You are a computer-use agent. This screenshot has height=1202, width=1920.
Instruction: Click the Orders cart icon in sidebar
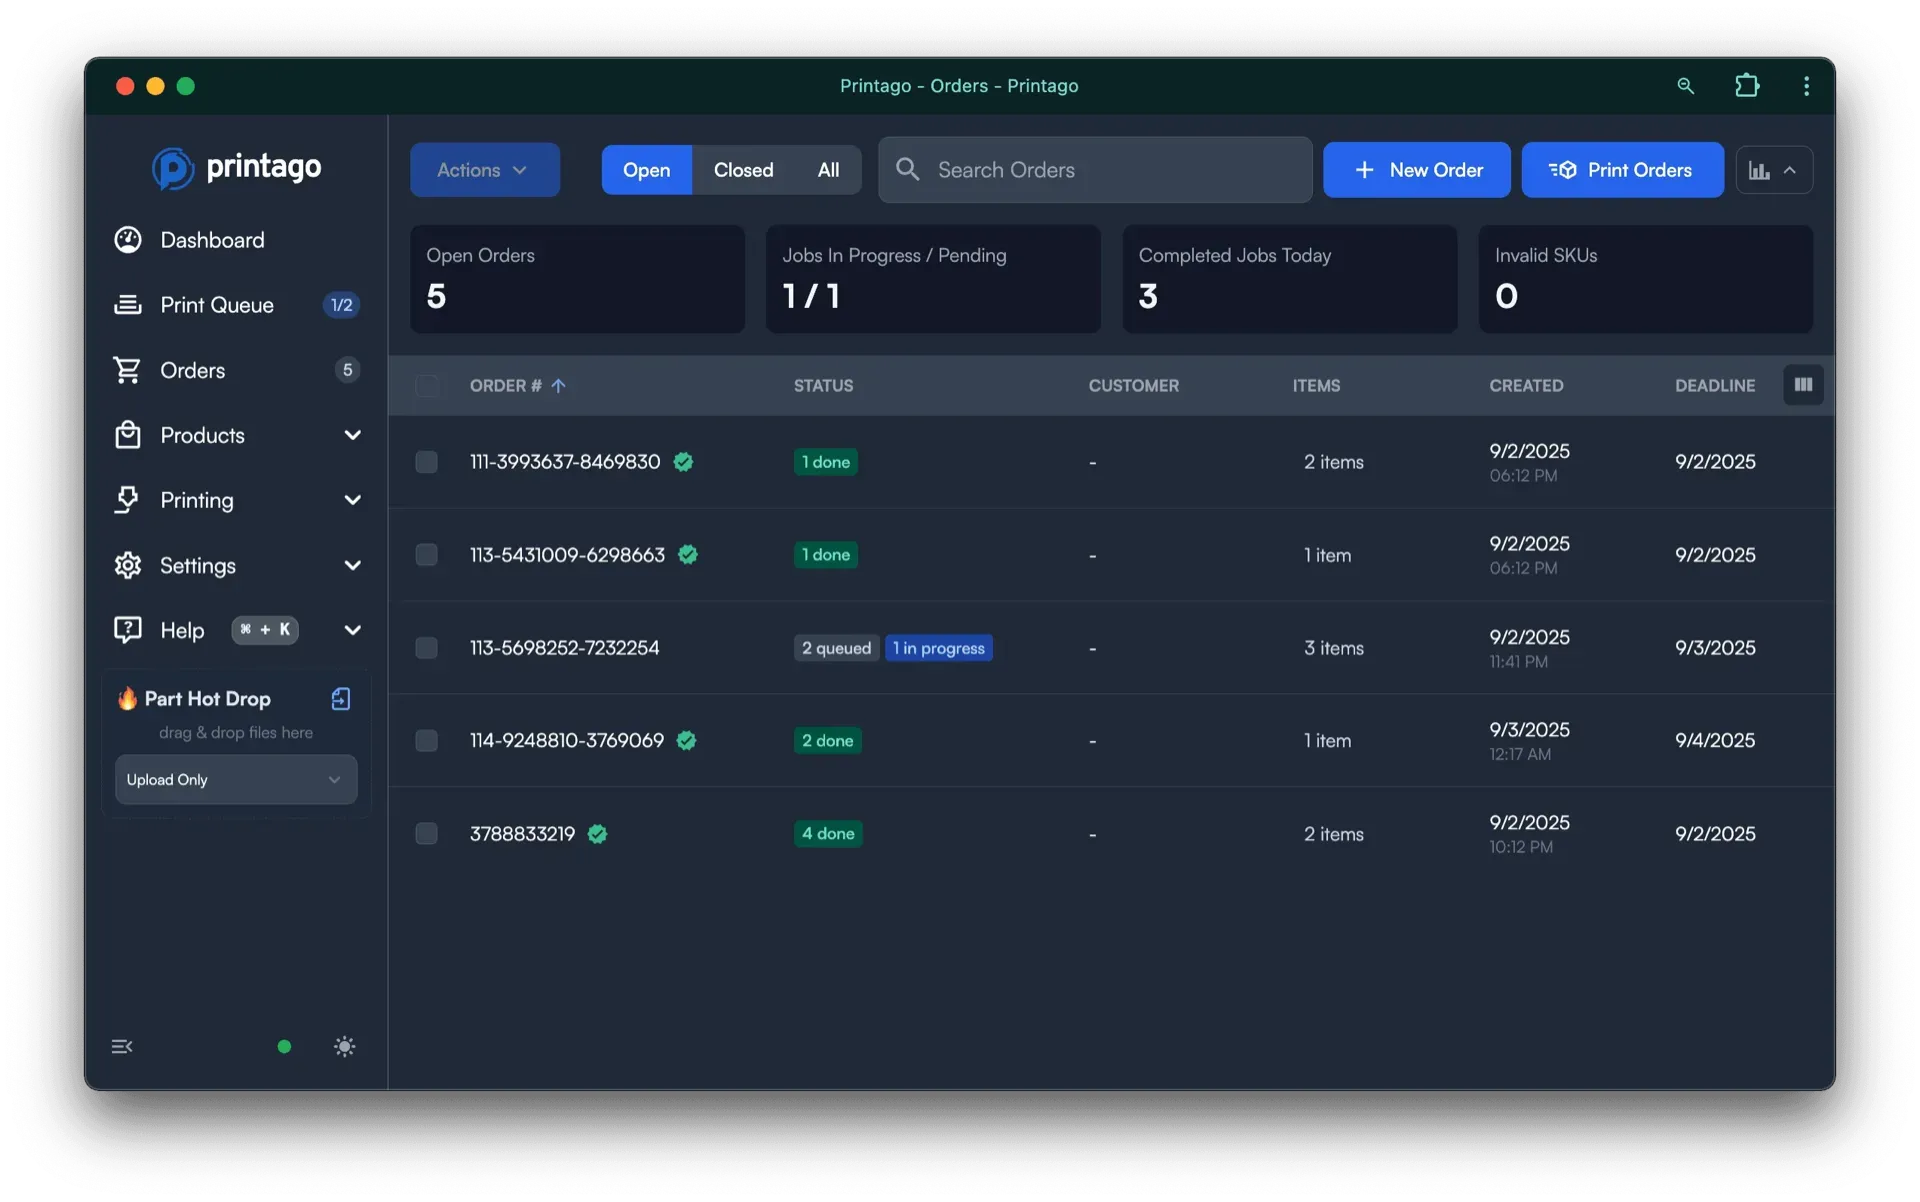[x=128, y=370]
